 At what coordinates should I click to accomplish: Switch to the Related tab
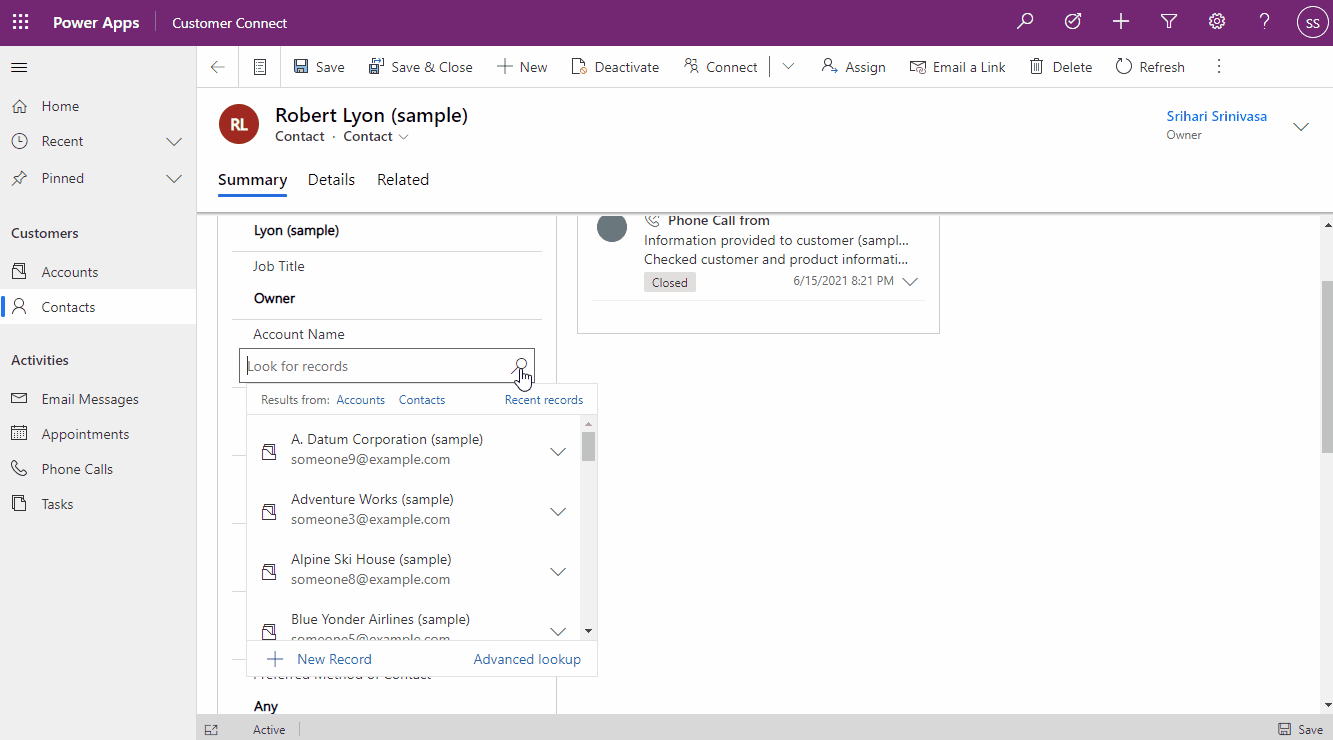403,180
